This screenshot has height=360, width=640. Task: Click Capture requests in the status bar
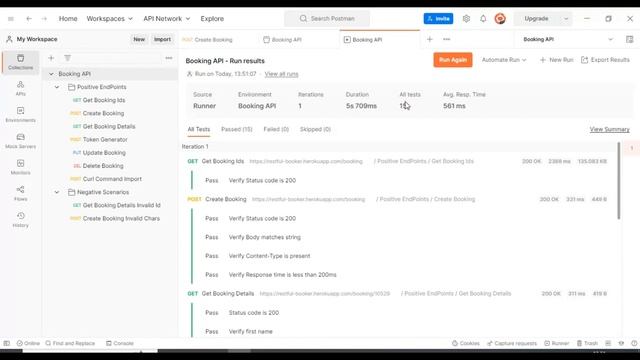coord(512,343)
